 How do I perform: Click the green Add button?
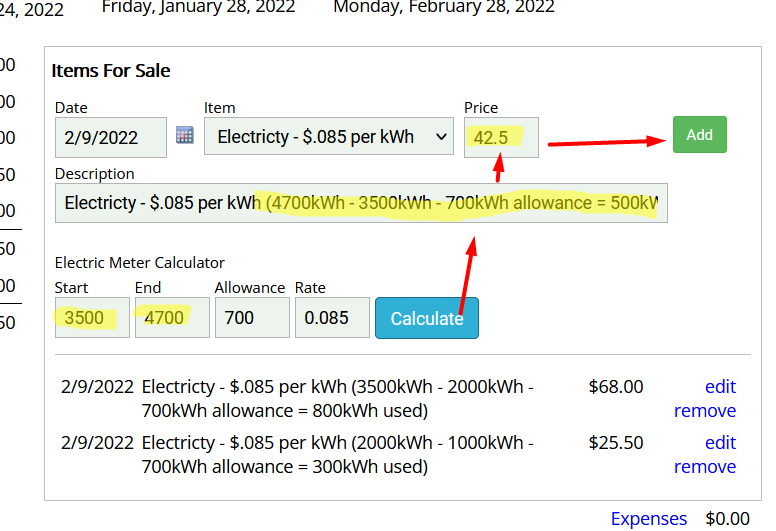click(x=699, y=135)
